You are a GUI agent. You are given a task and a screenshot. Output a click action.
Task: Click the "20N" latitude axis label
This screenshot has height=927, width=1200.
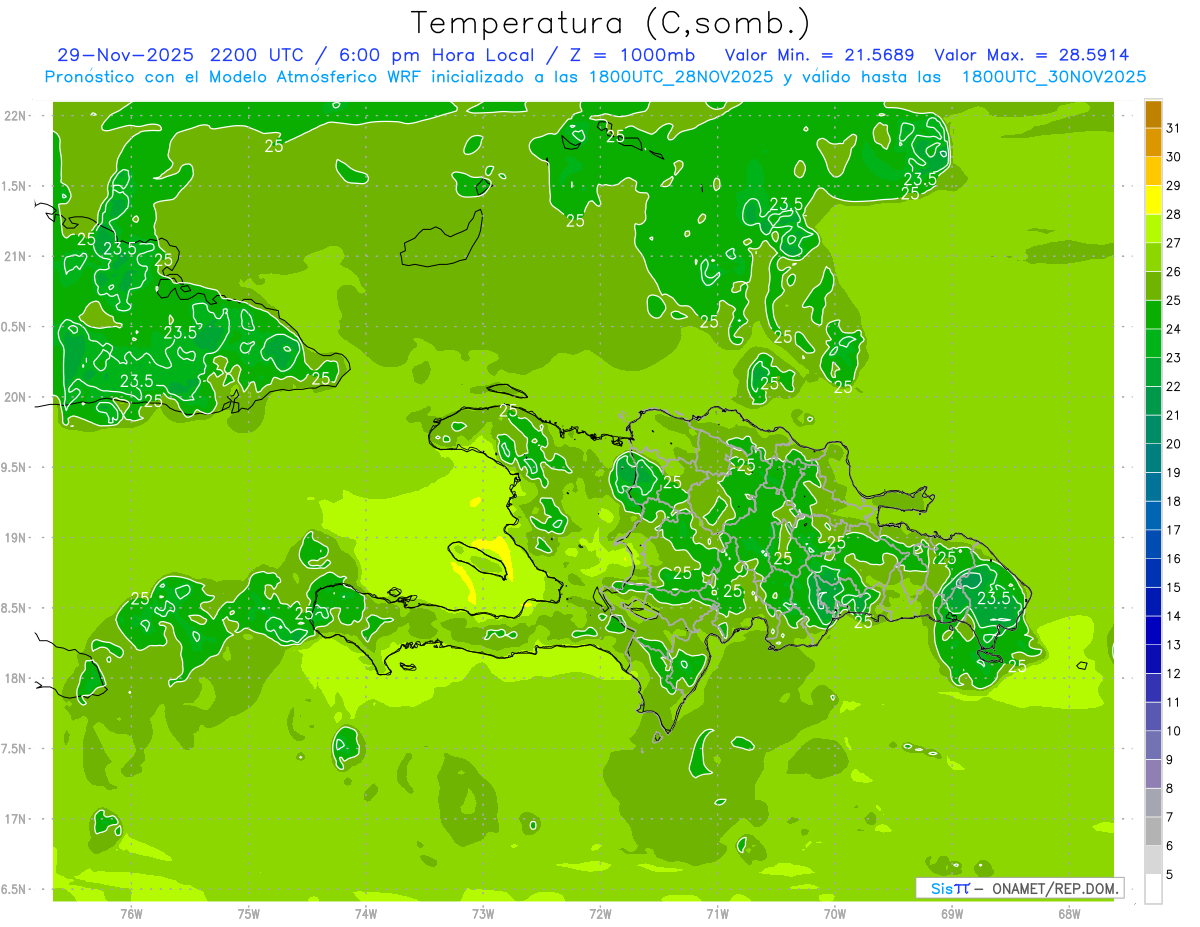click(x=16, y=397)
